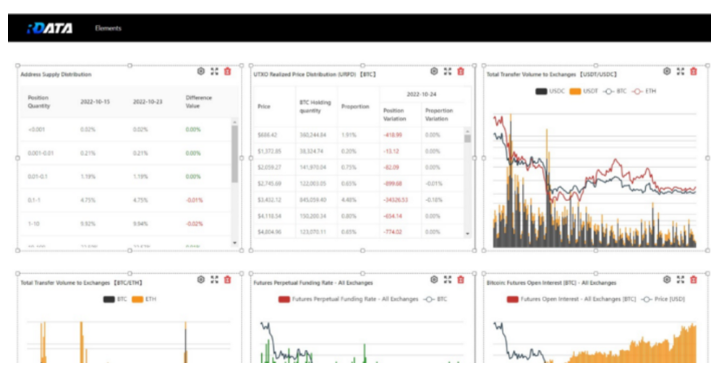Click the iDATA logo
This screenshot has height=381, width=726.
[50, 28]
